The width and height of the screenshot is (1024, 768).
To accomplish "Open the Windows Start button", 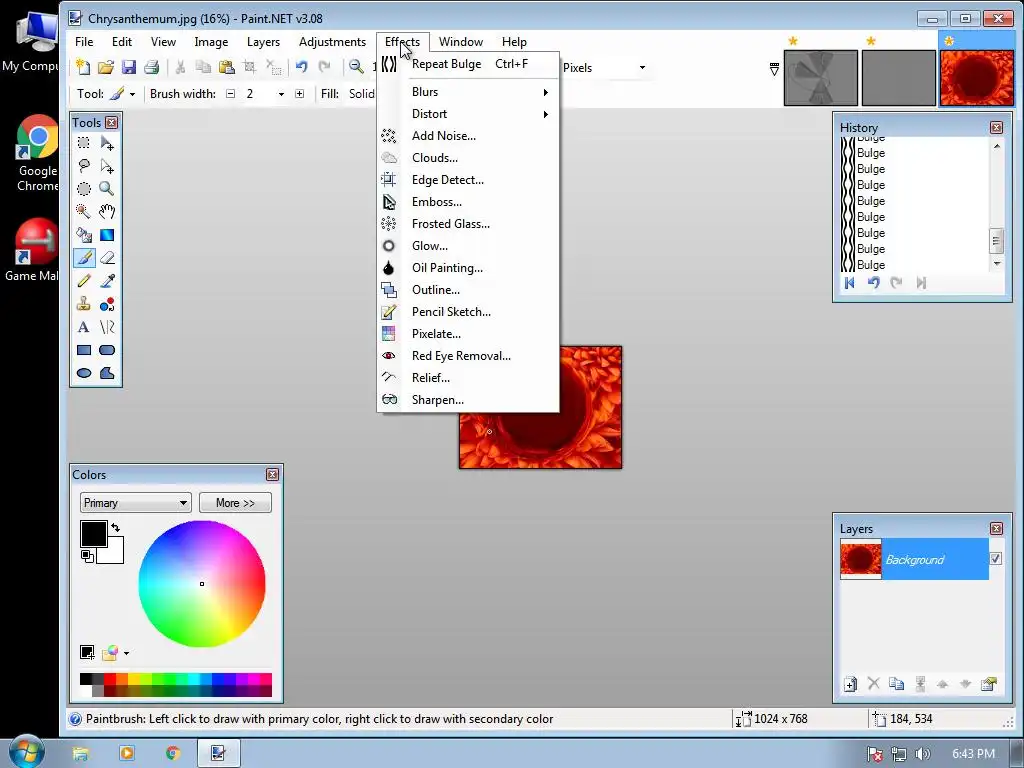I will 26,753.
